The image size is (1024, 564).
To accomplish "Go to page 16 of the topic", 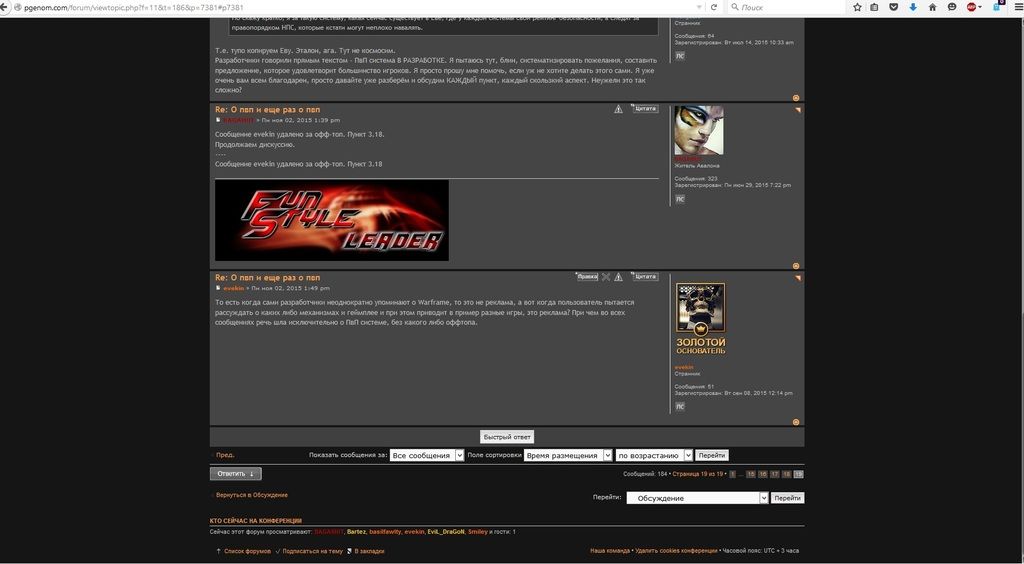I will (x=763, y=474).
